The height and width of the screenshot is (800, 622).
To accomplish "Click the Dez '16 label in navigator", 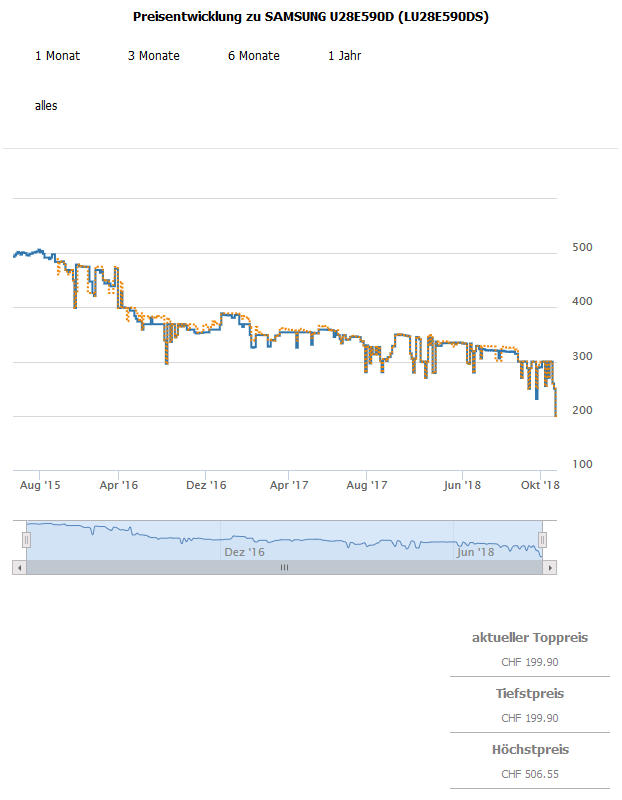I will [x=245, y=552].
